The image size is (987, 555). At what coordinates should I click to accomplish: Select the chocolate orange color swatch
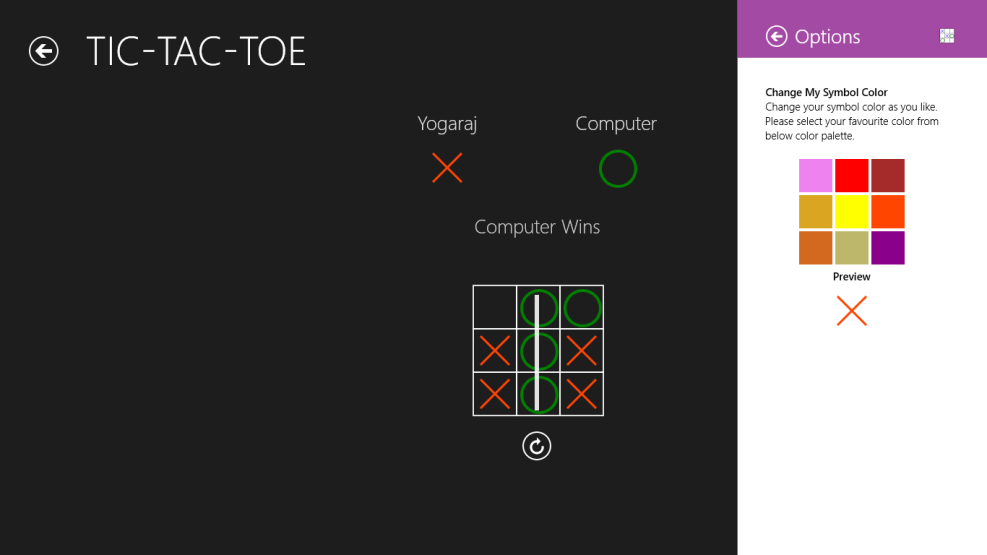click(816, 248)
